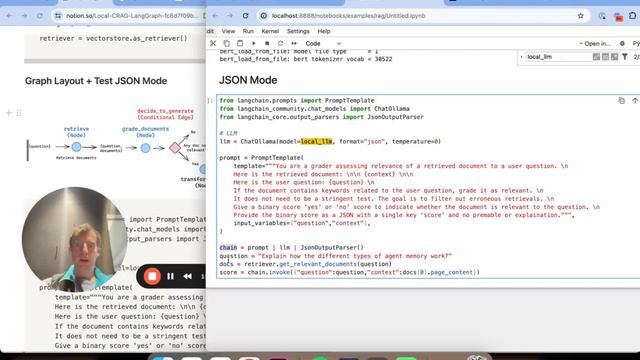640x360 pixels.
Task: Copy the selected cell in Jupyter
Action: point(227,43)
